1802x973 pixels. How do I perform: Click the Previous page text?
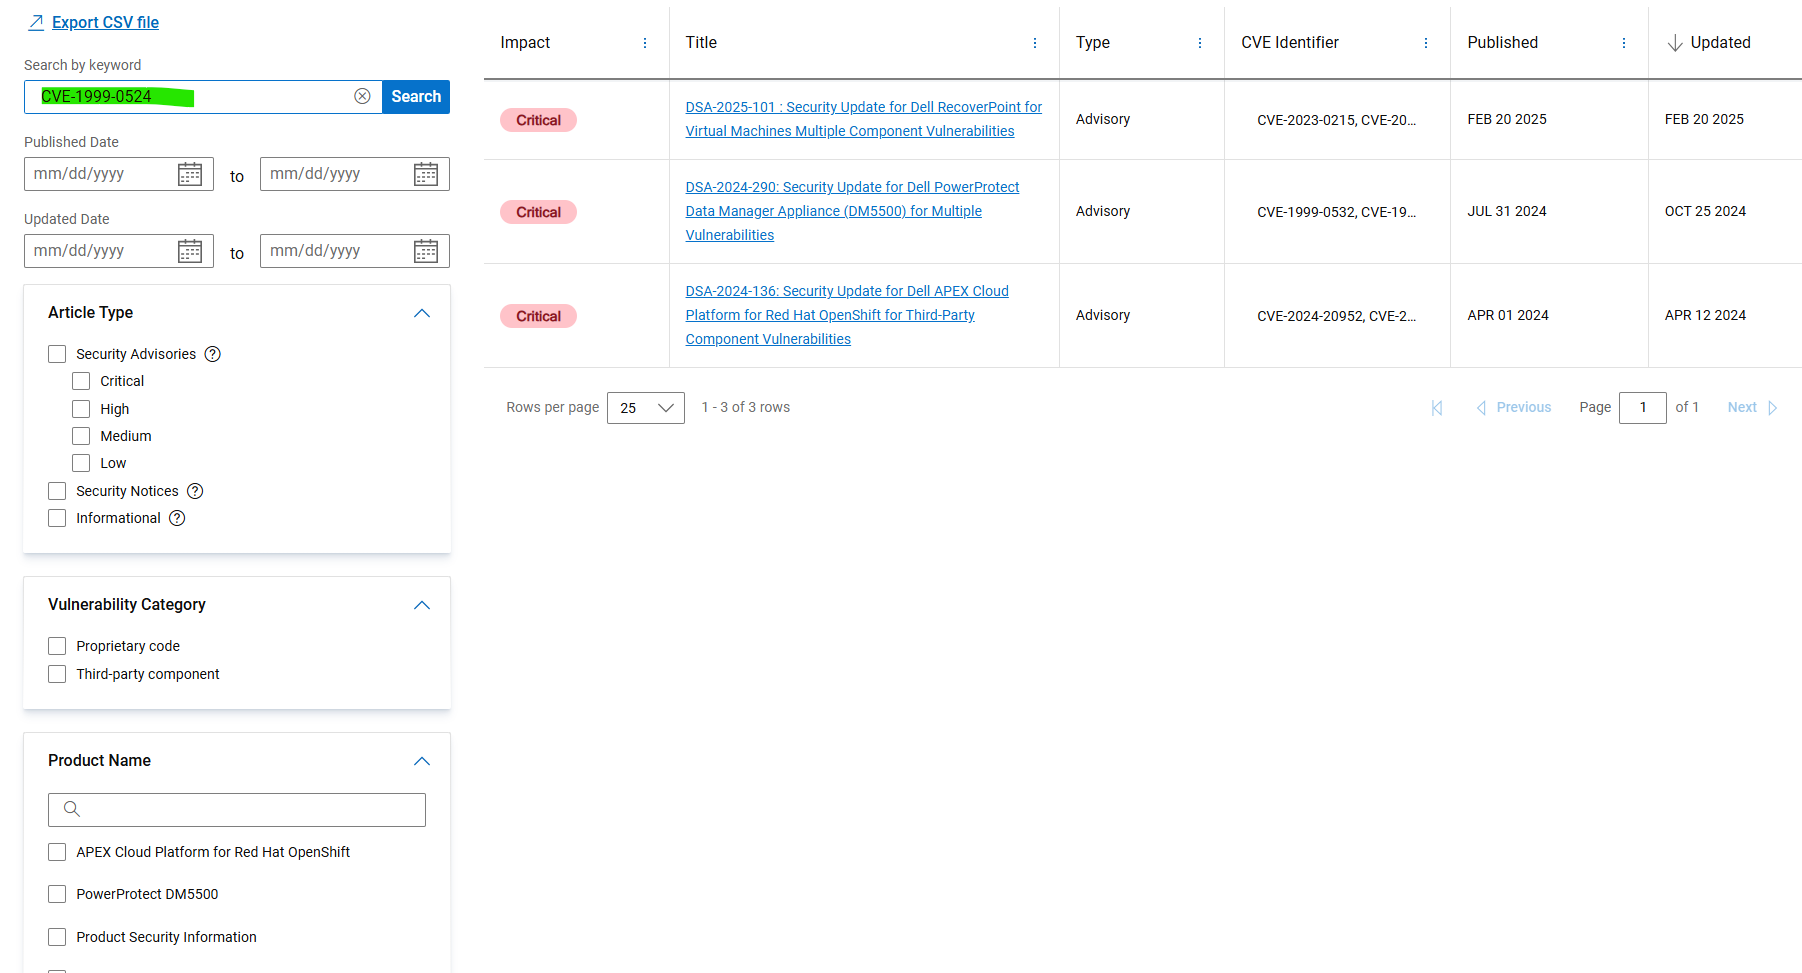click(1524, 407)
